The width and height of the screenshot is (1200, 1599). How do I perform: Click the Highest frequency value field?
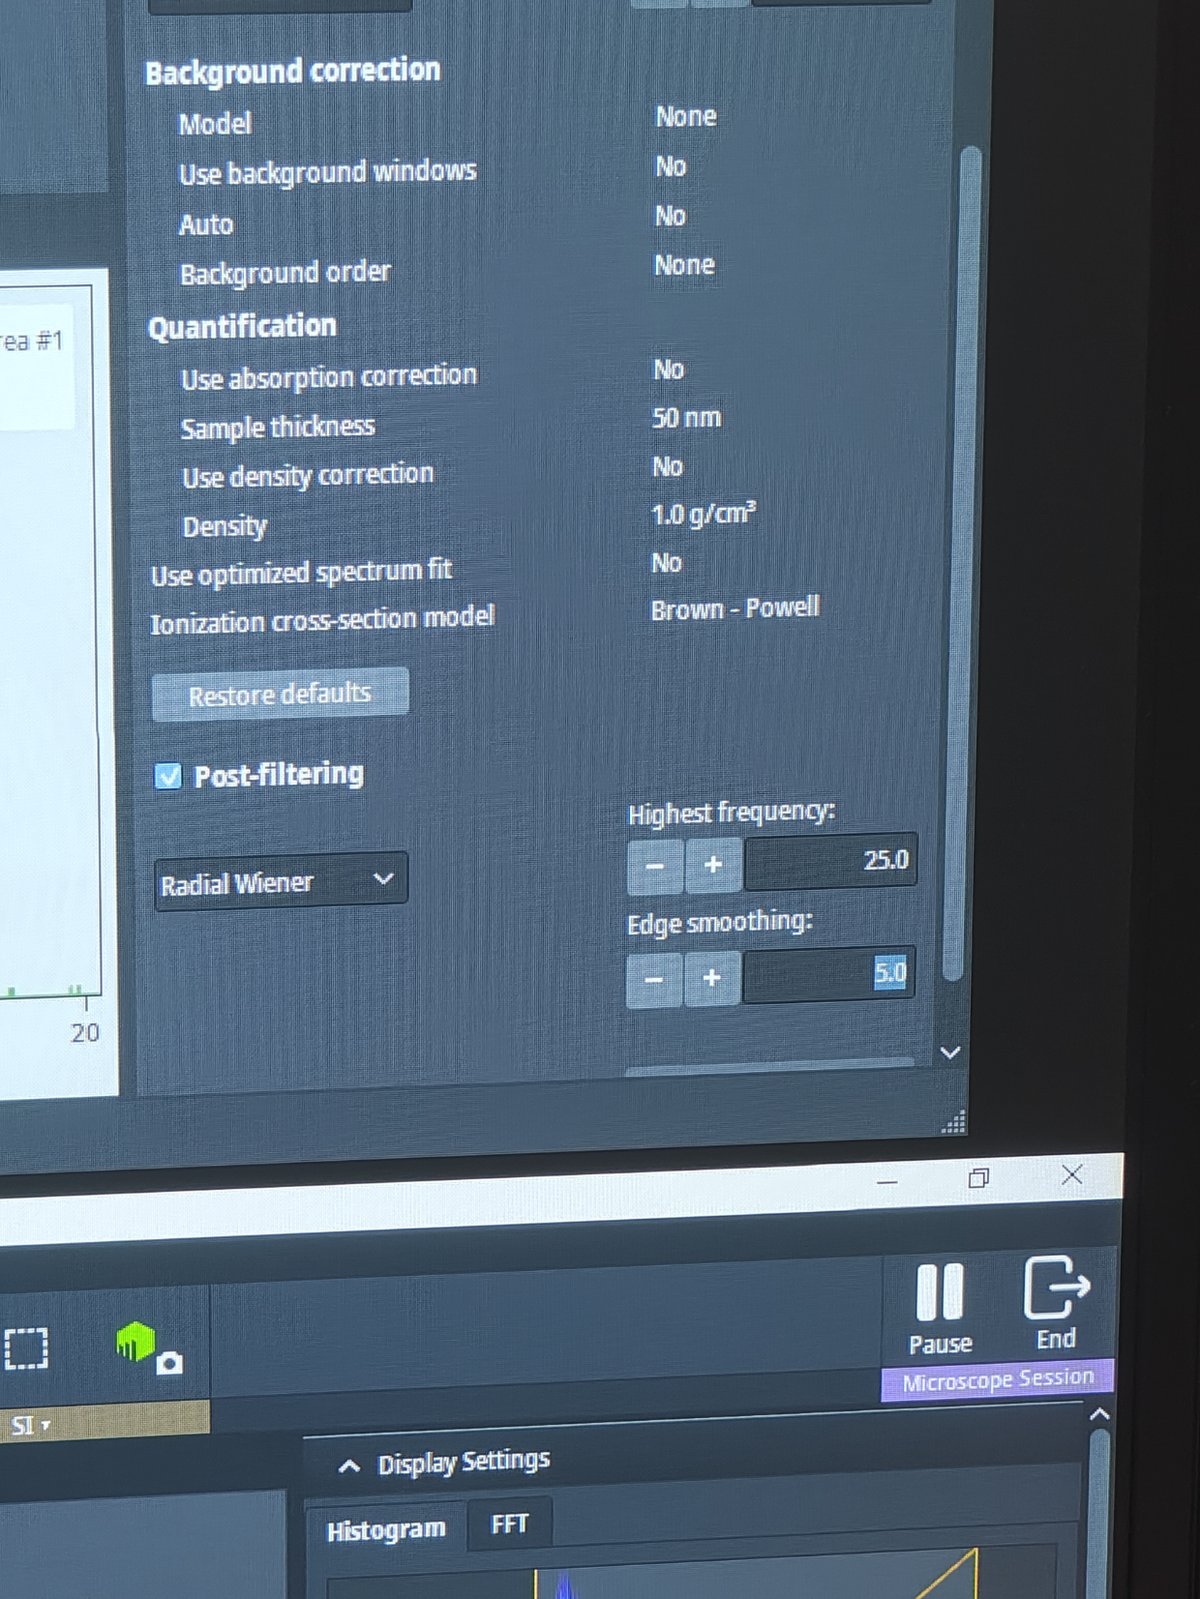[830, 861]
